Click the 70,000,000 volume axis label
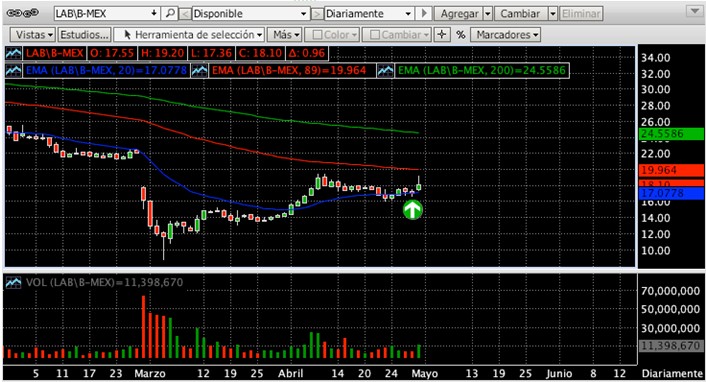 coord(670,291)
